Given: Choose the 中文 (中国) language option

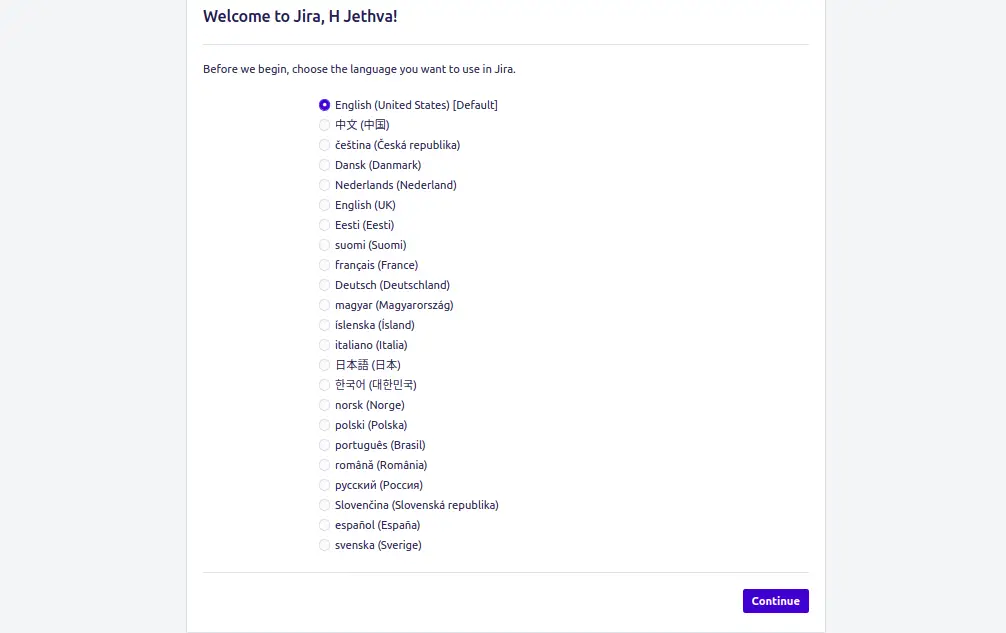Looking at the screenshot, I should [325, 125].
